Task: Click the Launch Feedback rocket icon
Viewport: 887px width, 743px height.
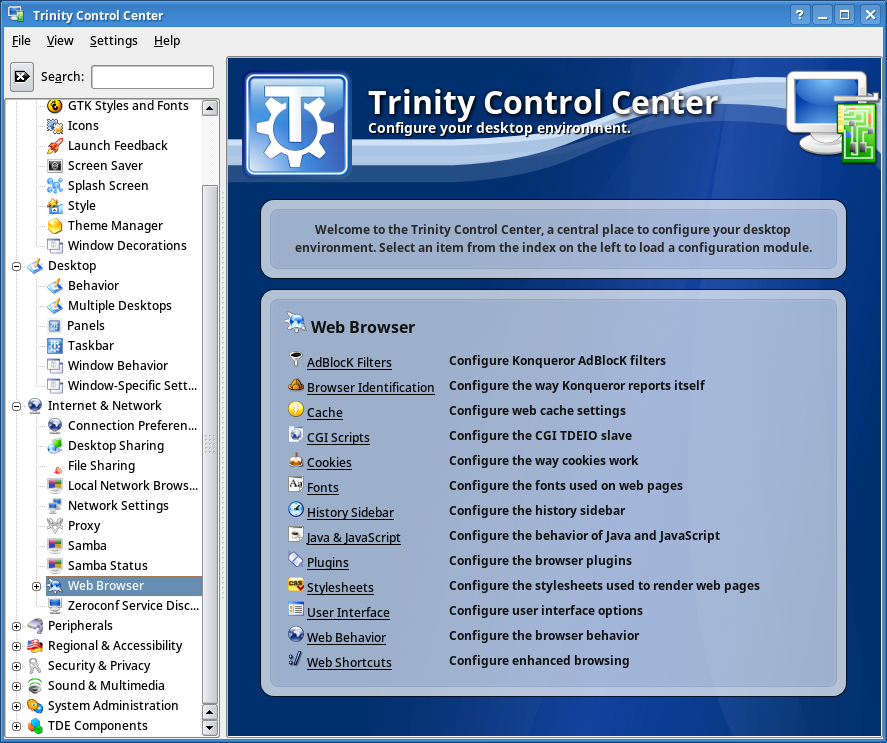Action: click(55, 145)
